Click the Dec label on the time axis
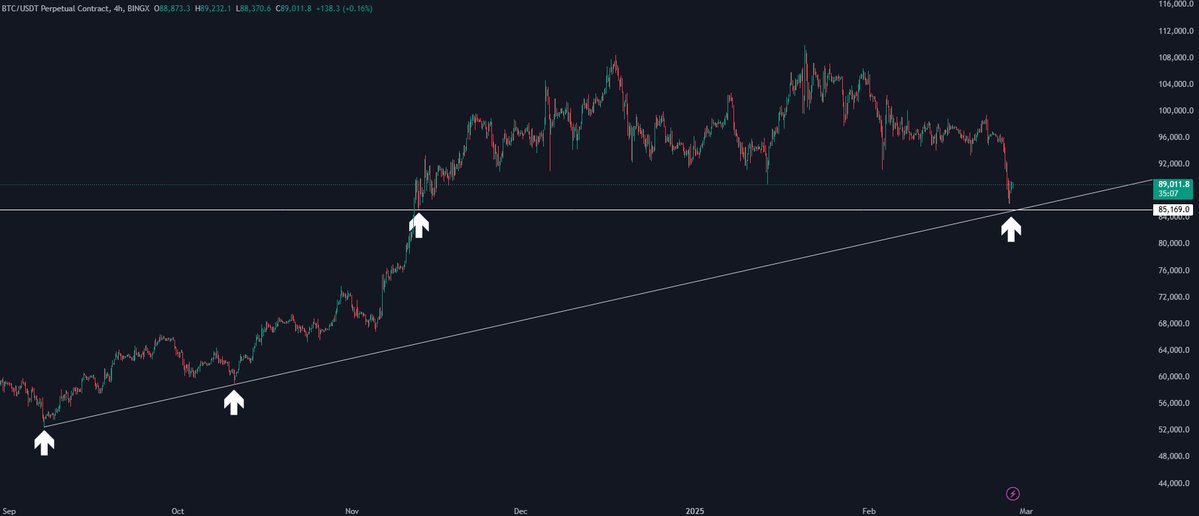This screenshot has height=516, width=1199. [520, 510]
